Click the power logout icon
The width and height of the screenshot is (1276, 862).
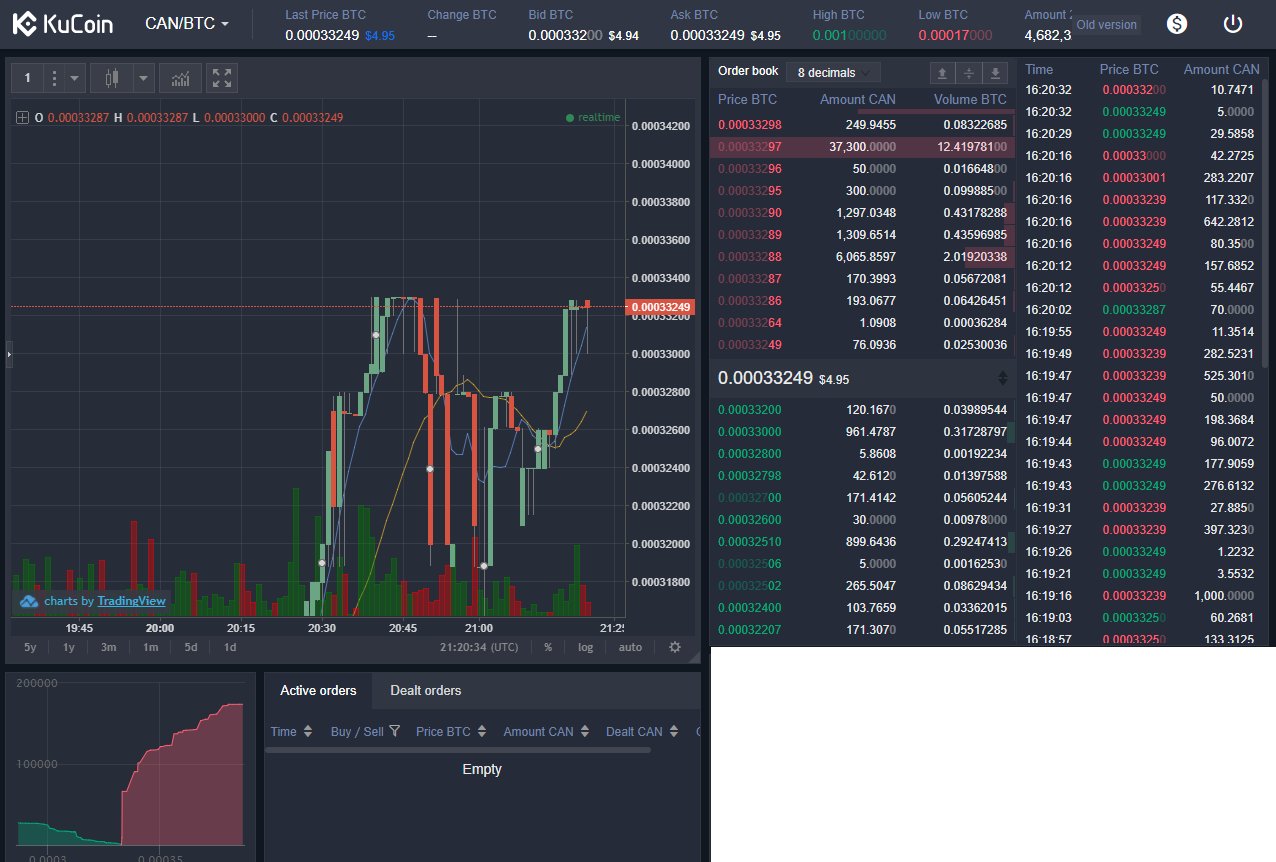pos(1232,24)
